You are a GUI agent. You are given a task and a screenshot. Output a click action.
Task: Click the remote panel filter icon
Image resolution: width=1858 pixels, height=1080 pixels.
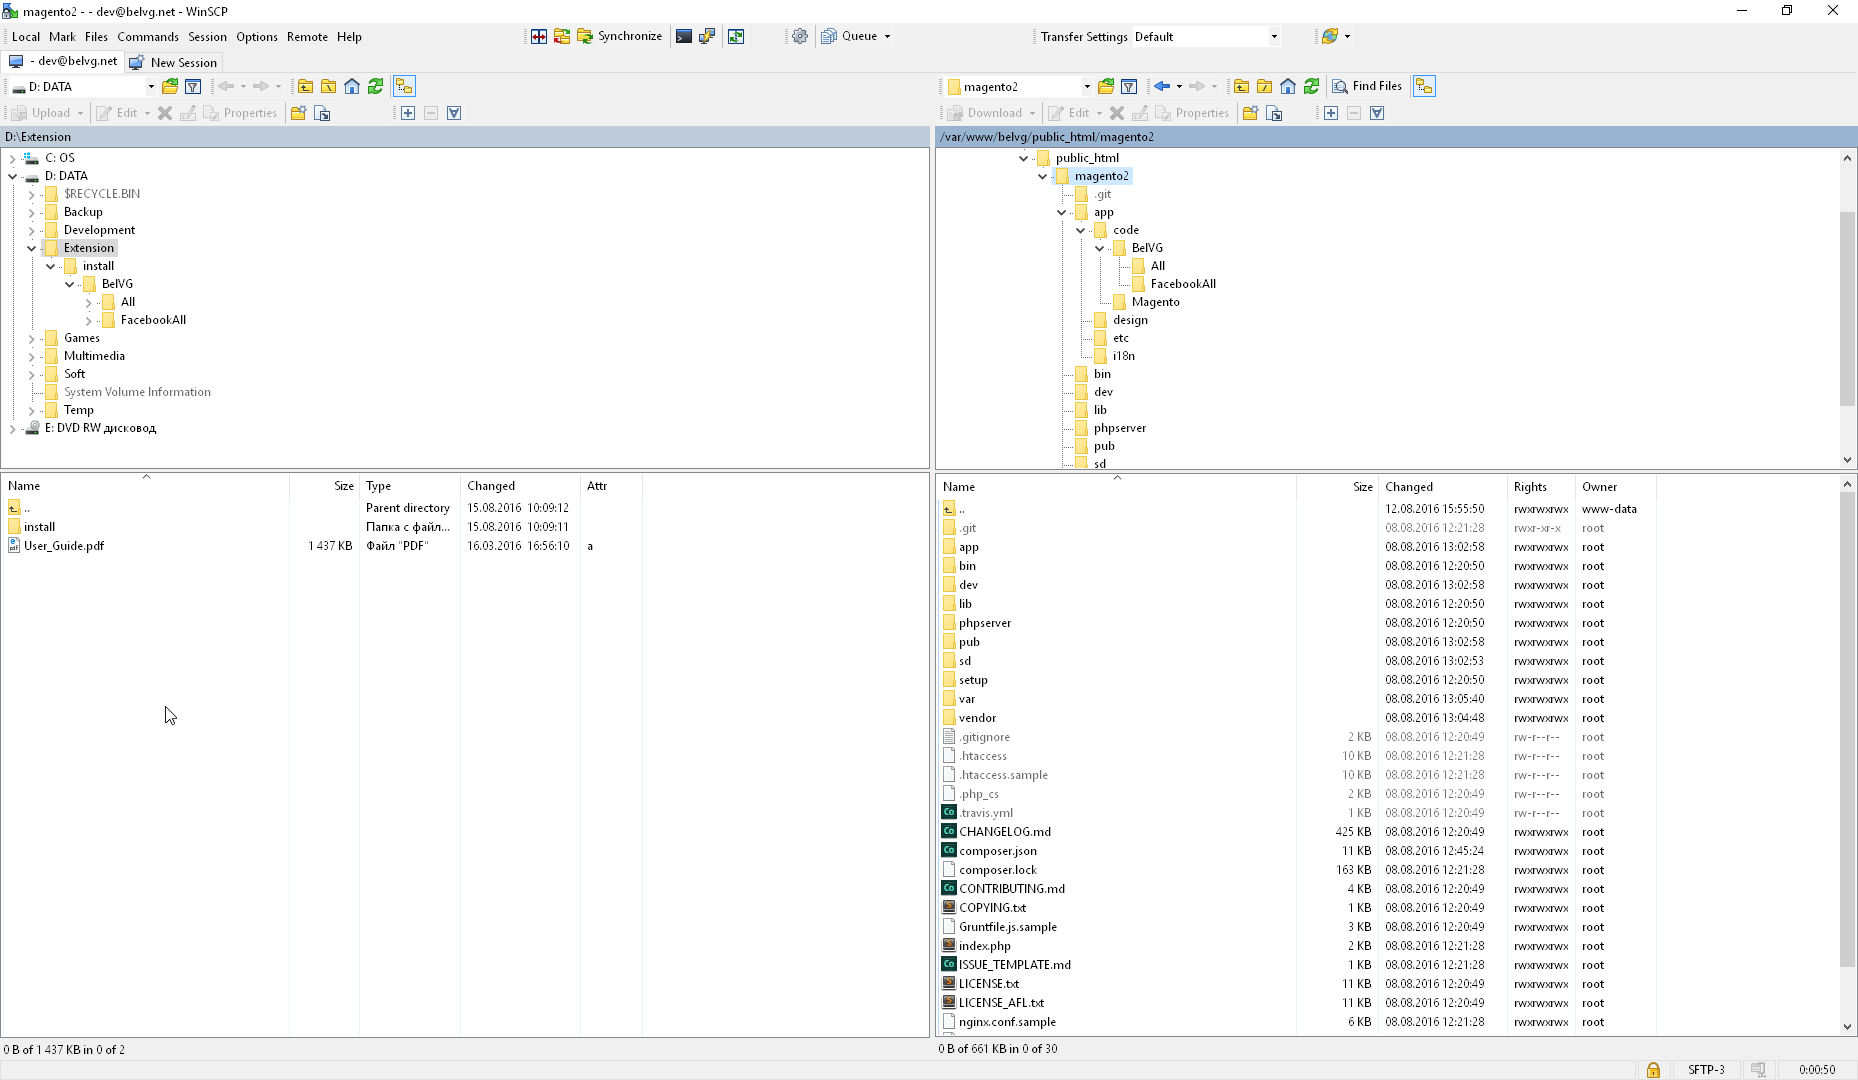[x=1129, y=86]
